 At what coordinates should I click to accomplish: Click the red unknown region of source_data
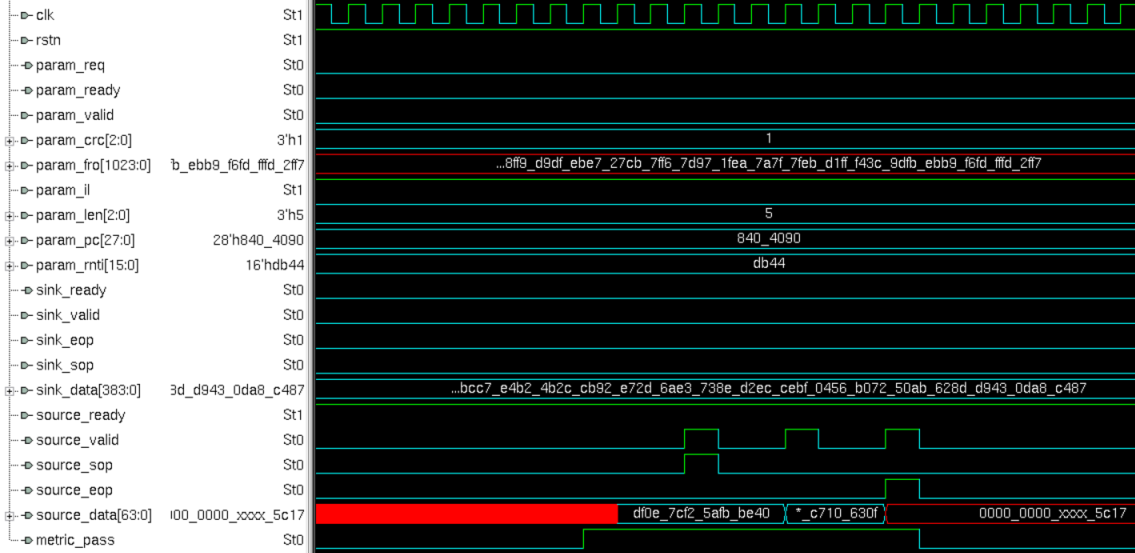466,514
